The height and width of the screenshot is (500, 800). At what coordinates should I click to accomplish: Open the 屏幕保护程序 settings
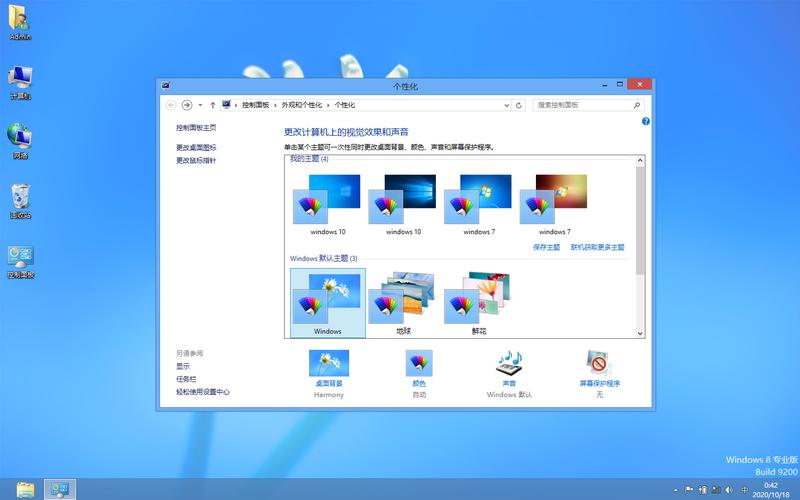(x=599, y=374)
